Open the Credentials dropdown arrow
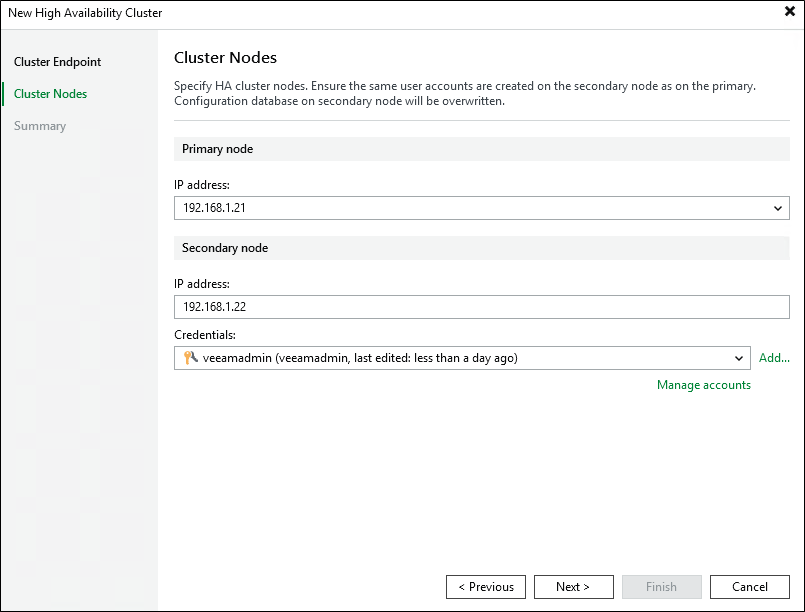The image size is (805, 612). click(739, 358)
